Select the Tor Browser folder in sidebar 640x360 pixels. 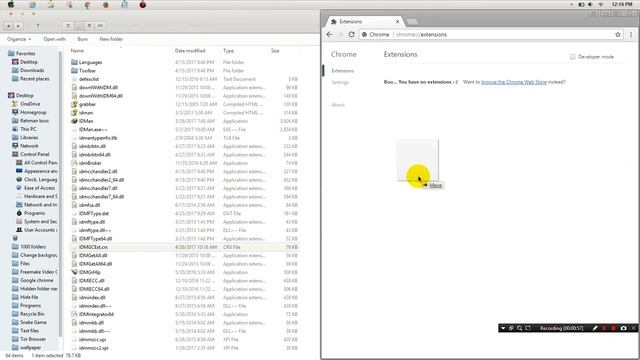tap(33, 339)
